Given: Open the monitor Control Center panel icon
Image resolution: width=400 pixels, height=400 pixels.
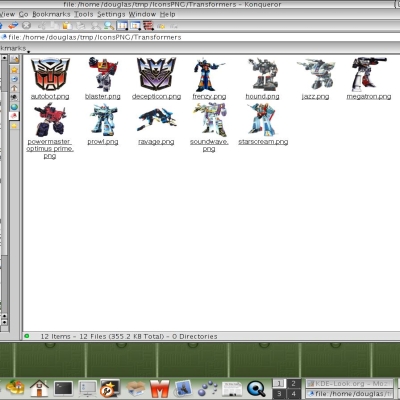Looking at the screenshot, I should coord(87,388).
